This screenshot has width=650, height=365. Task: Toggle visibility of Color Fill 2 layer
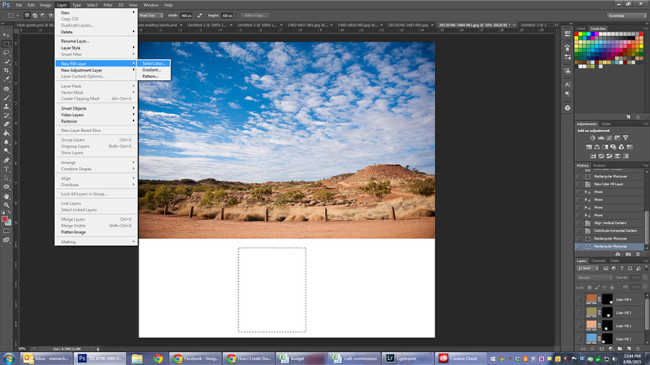[x=580, y=326]
